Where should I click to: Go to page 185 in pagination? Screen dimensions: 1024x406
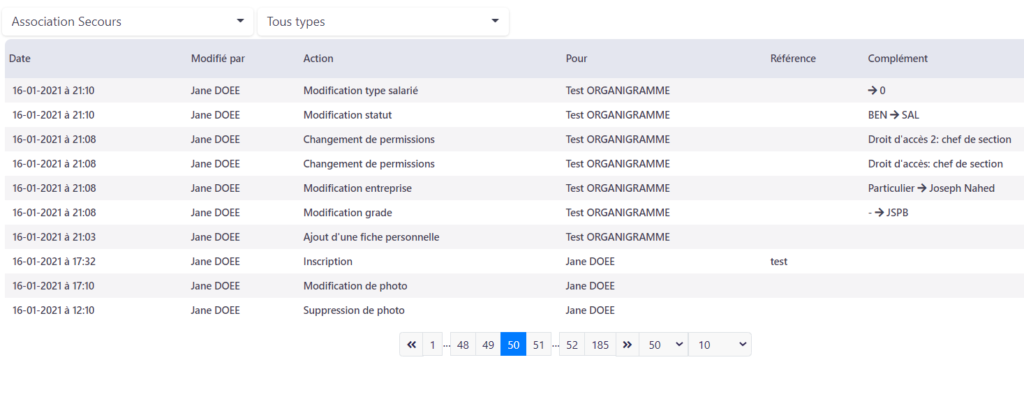coord(600,345)
